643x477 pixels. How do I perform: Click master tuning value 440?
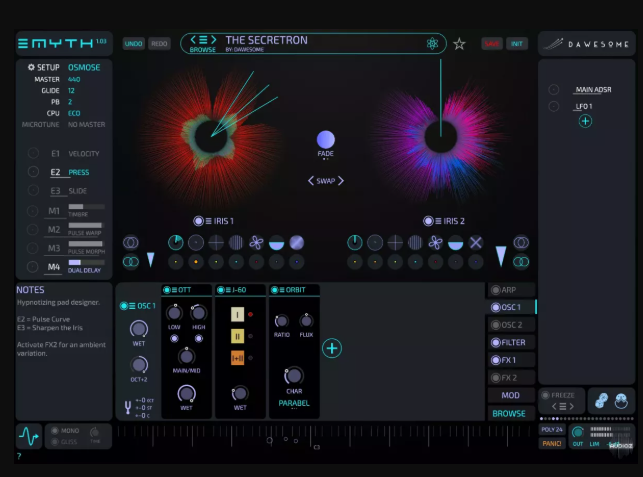(x=74, y=79)
